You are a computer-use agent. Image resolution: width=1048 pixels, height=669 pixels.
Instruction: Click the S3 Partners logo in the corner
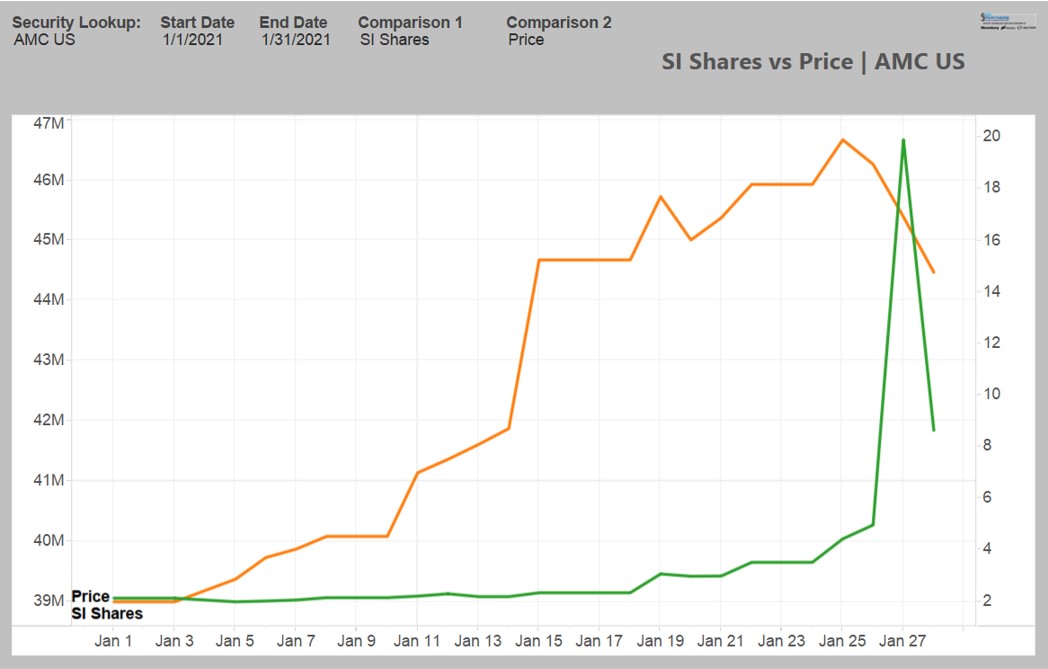point(1007,21)
